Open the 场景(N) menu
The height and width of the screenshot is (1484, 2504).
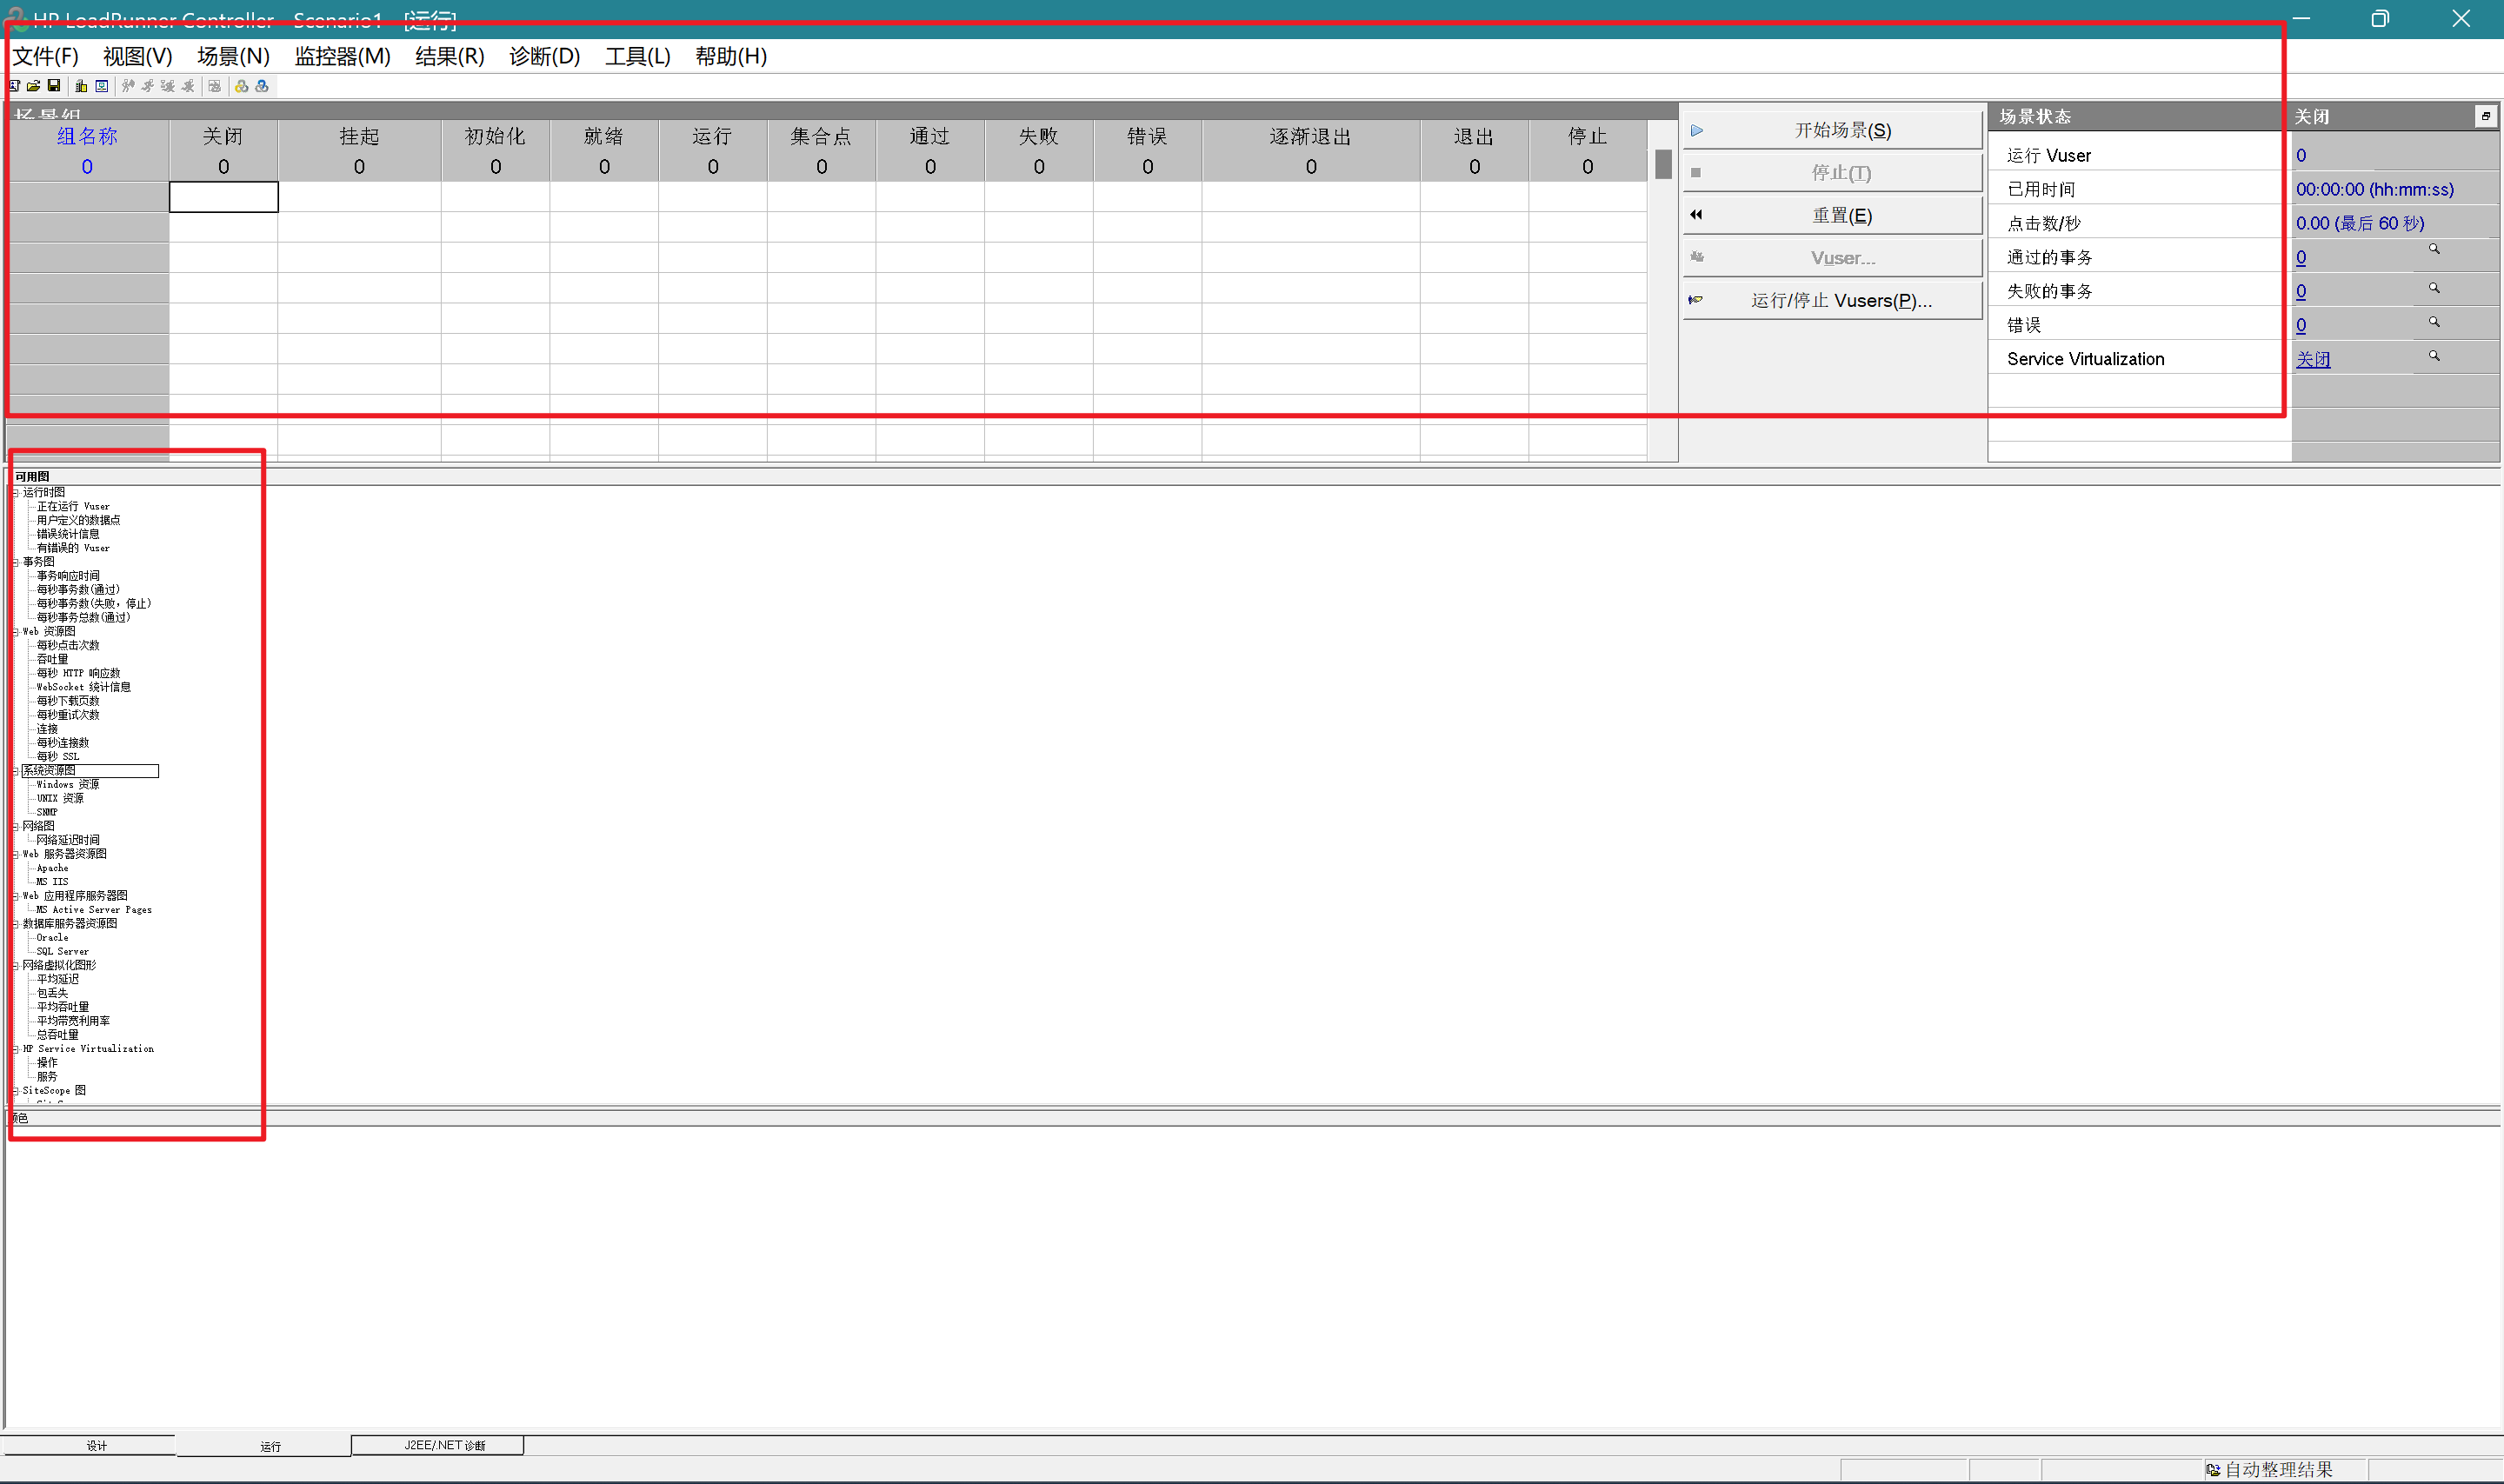coord(234,56)
